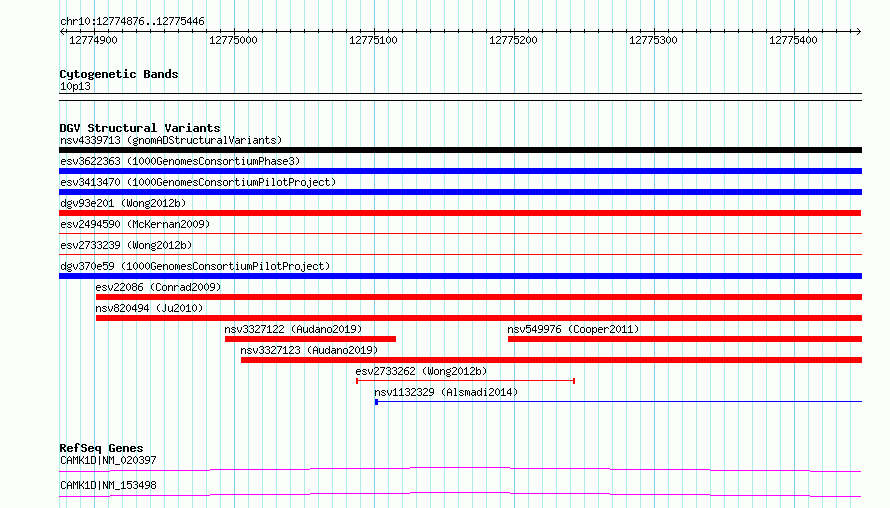
Task: Click red bar under dgv93e201
Action: [460, 213]
